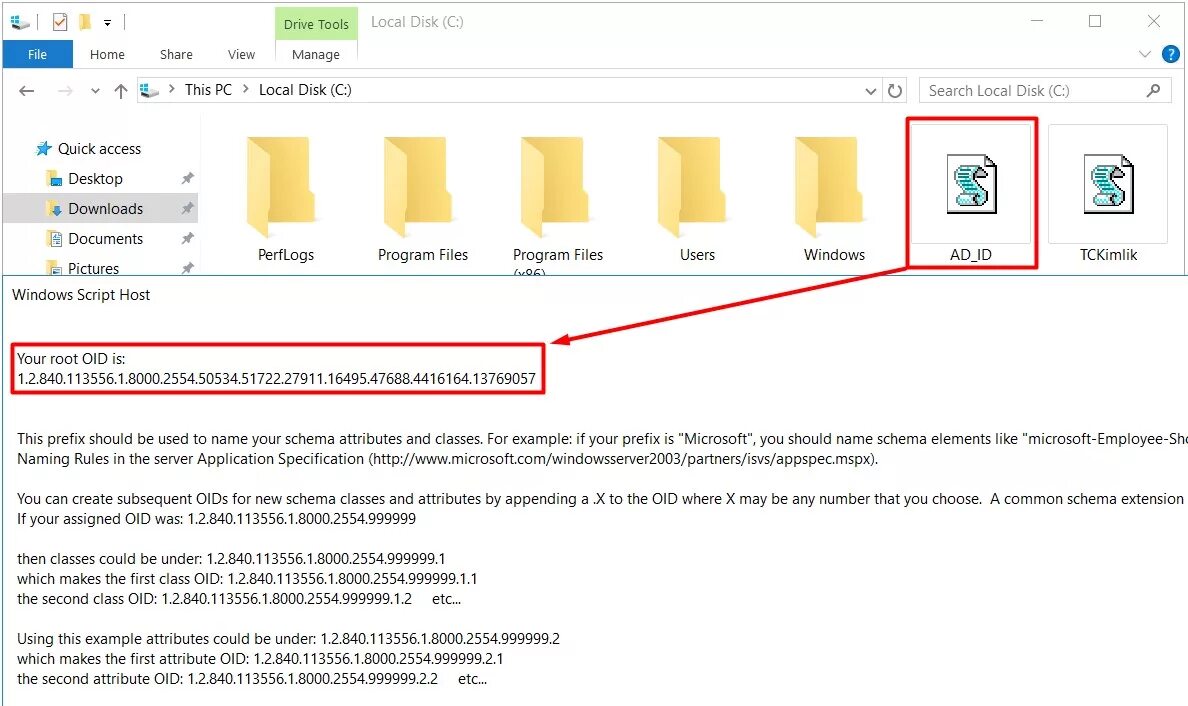Viewport: 1188px width, 706px height.
Task: Select the Program Files (x86) folder icon
Action: pyautogui.click(x=556, y=187)
